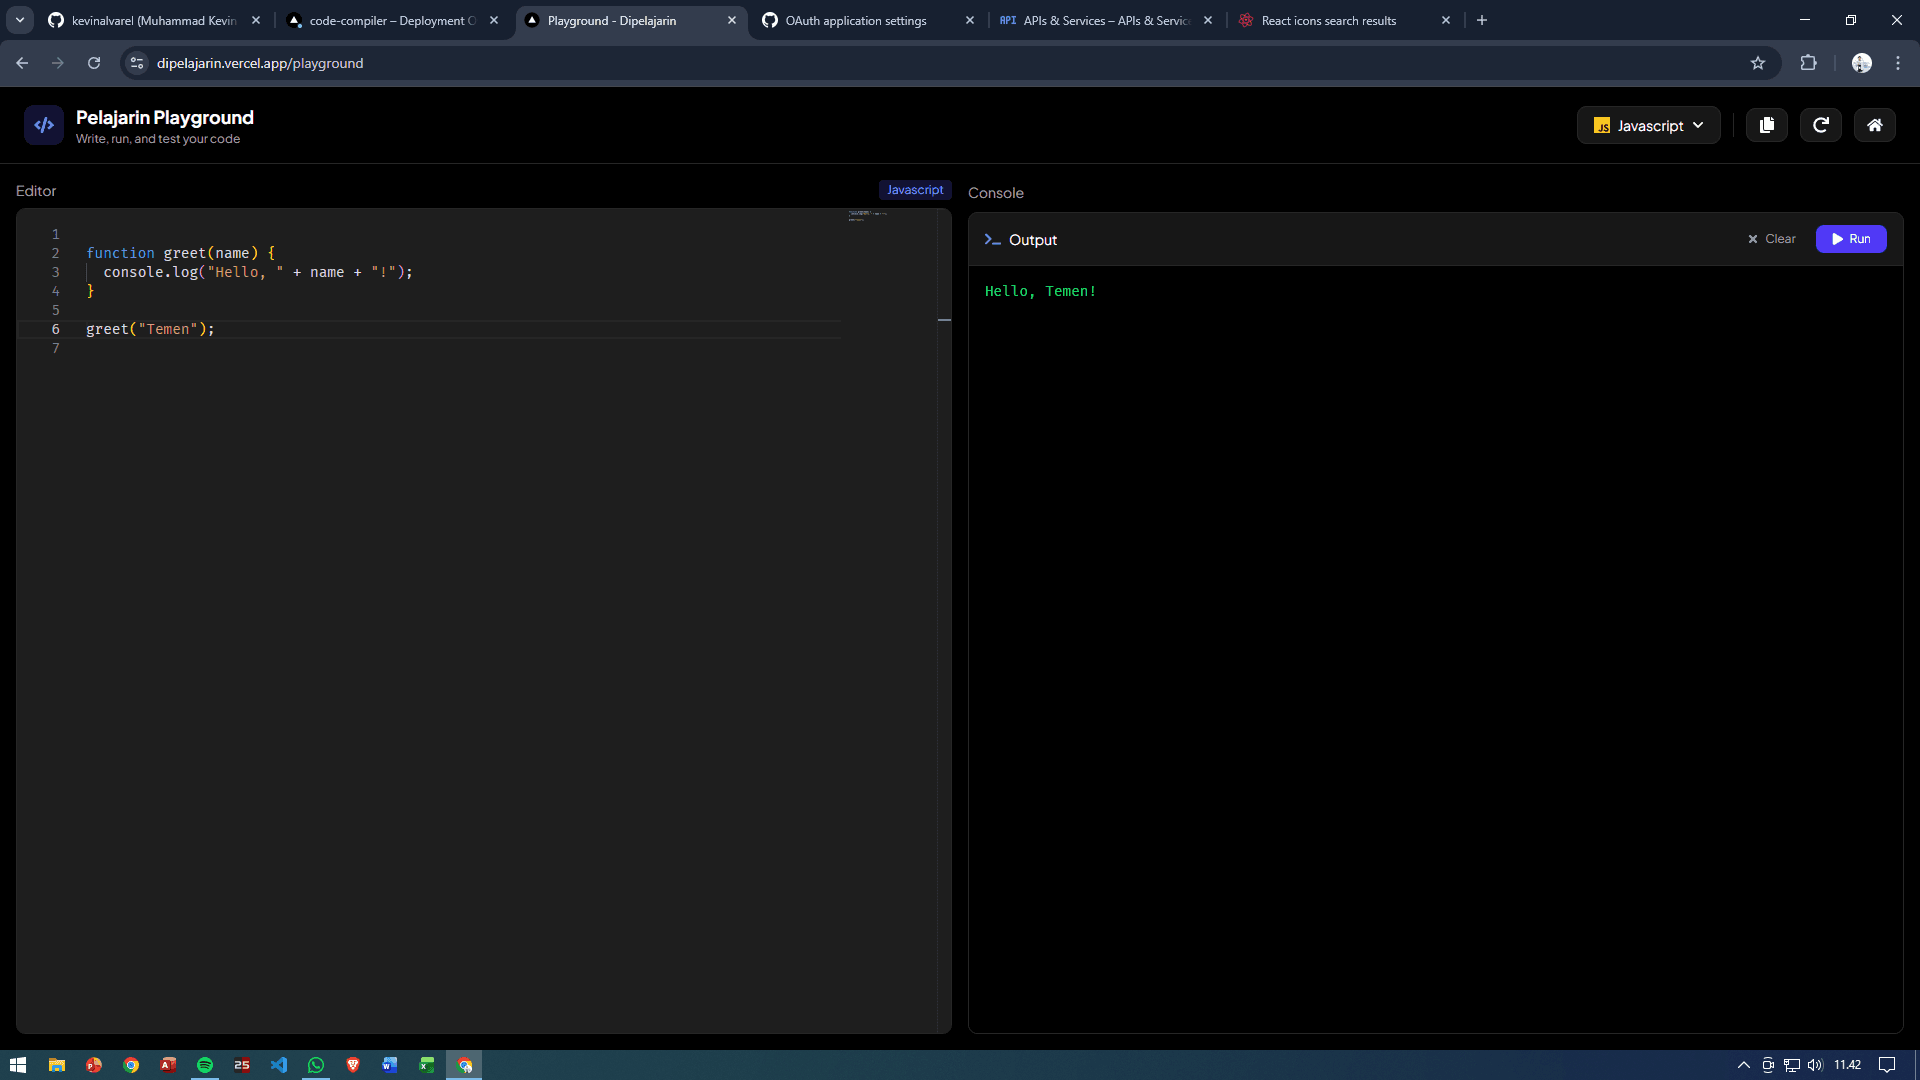Open the Javascript language selector
Viewport: 1920px width, 1080px height.
1648,124
